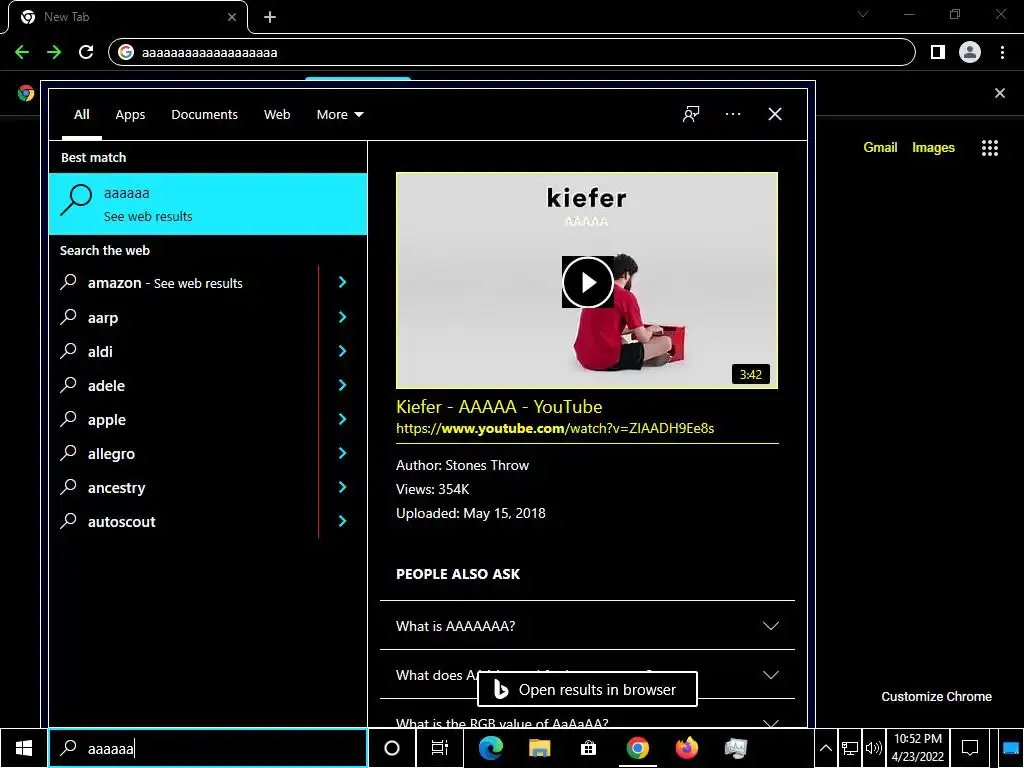Open Windows Start menu
The width and height of the screenshot is (1024, 768).
(24, 748)
